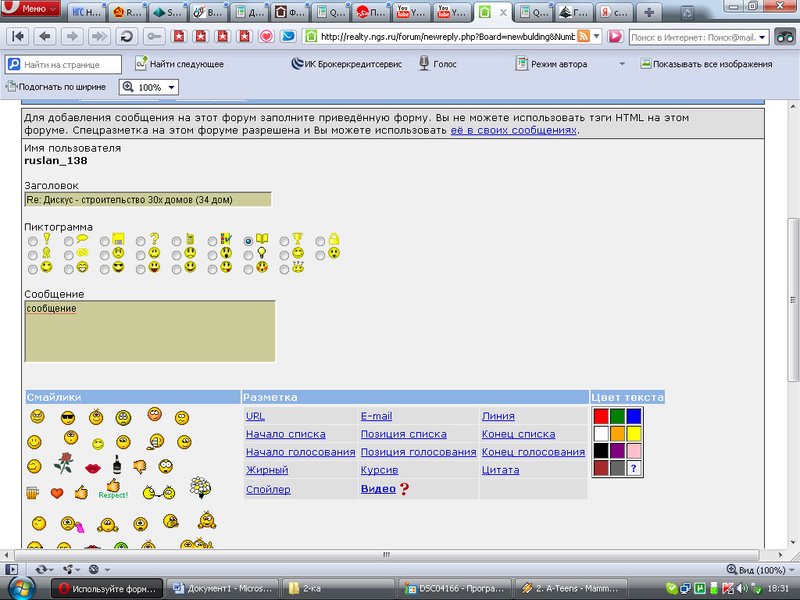Open Документ1 Microsoft Word taskbar button
The height and width of the screenshot is (600, 800).
[225, 588]
